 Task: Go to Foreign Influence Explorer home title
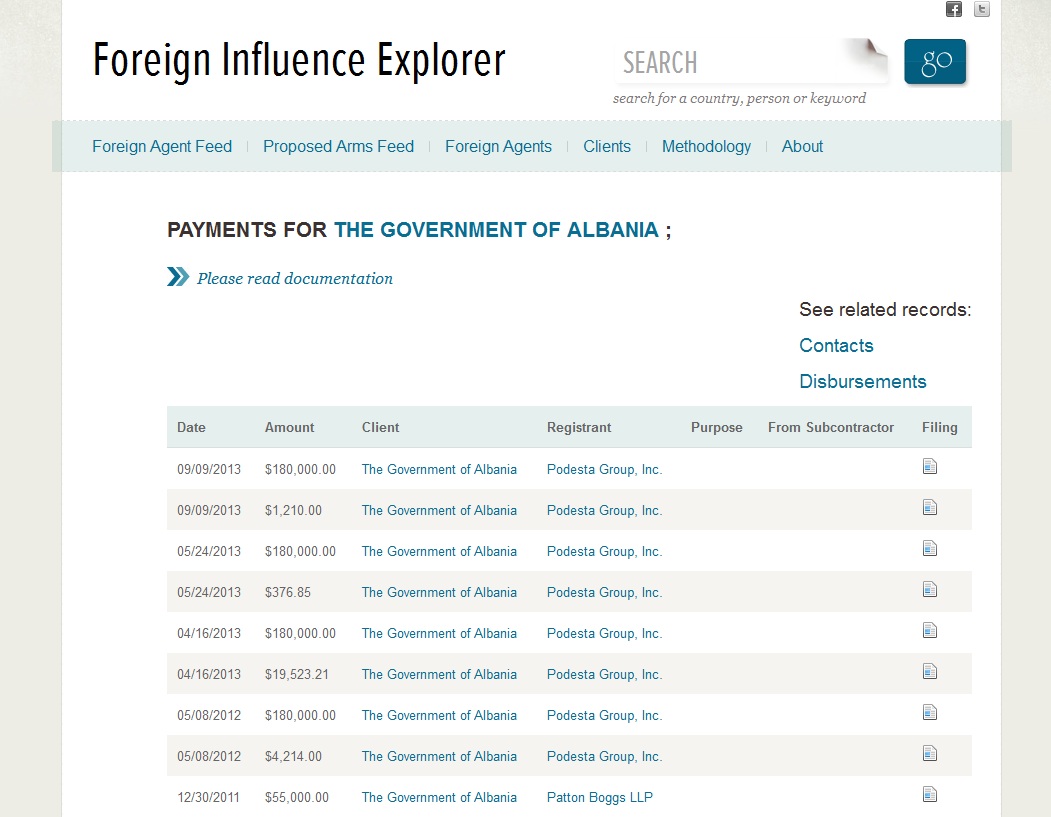(x=299, y=61)
